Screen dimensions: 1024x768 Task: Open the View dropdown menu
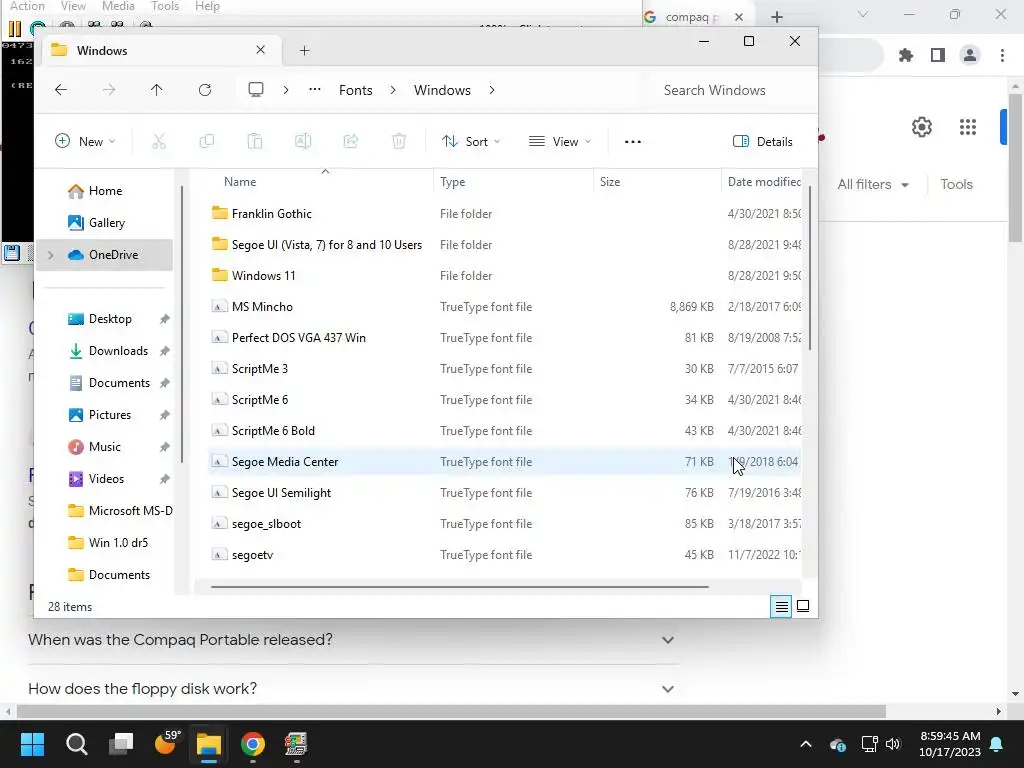(560, 142)
